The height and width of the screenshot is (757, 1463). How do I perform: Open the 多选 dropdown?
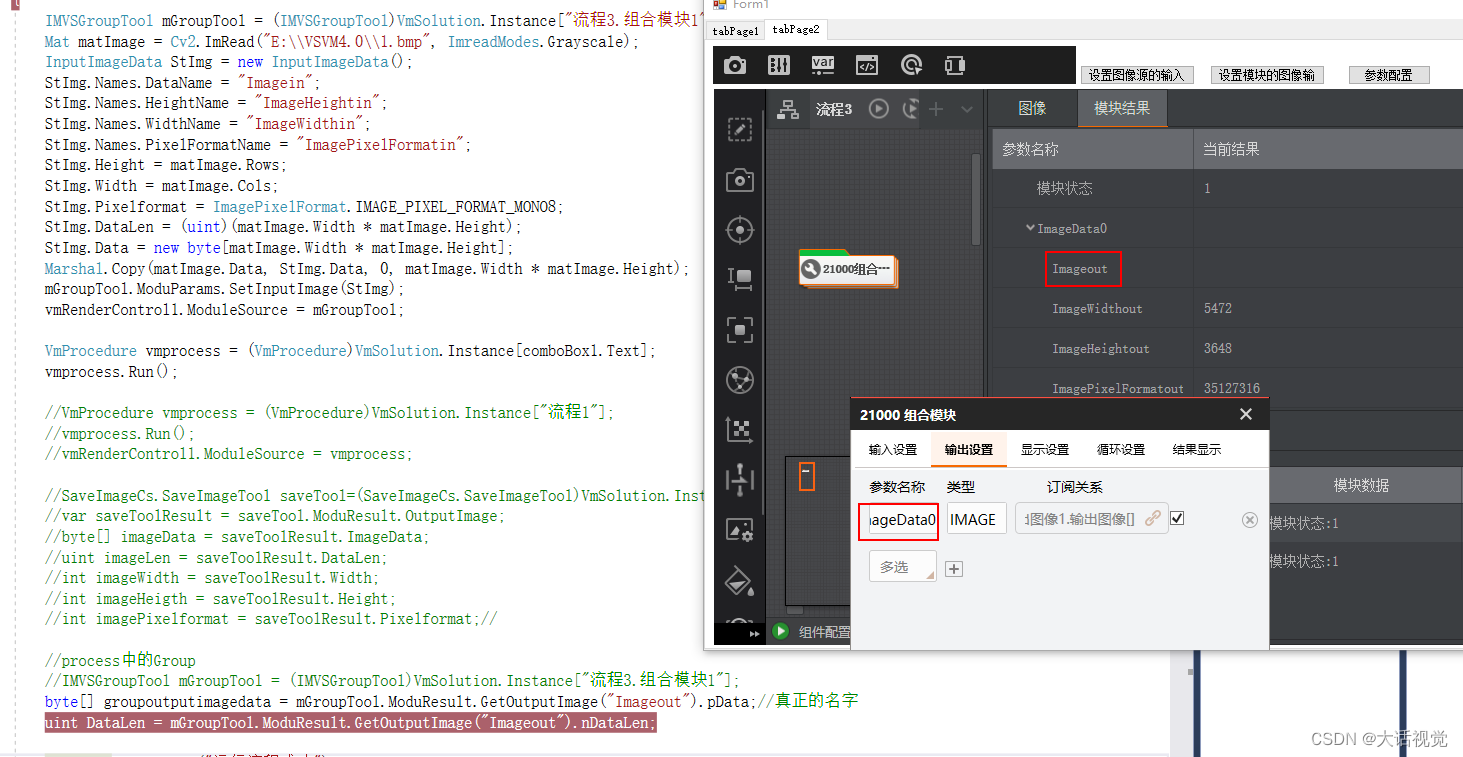pos(903,566)
